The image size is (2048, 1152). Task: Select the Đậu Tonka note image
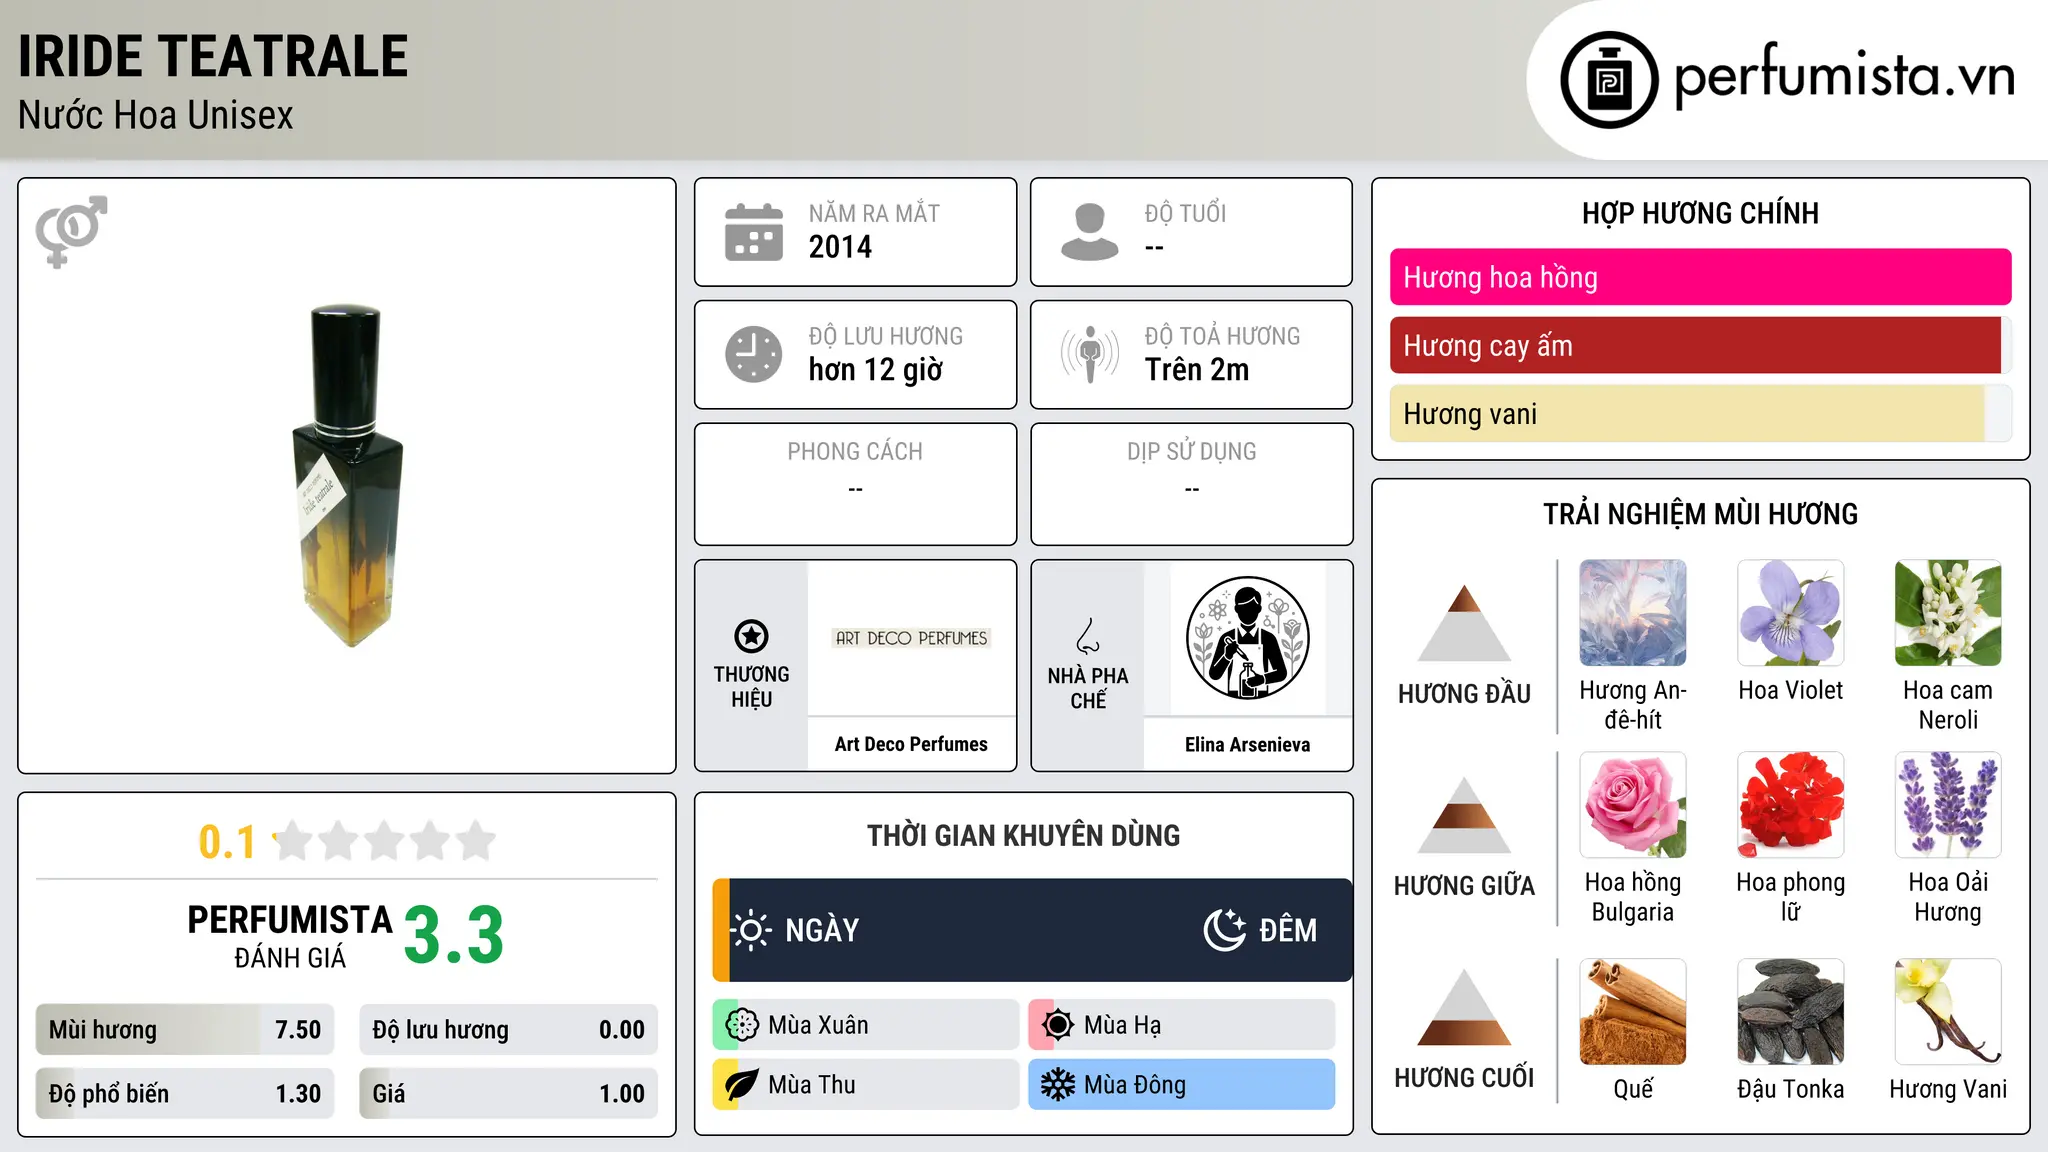[1791, 1012]
